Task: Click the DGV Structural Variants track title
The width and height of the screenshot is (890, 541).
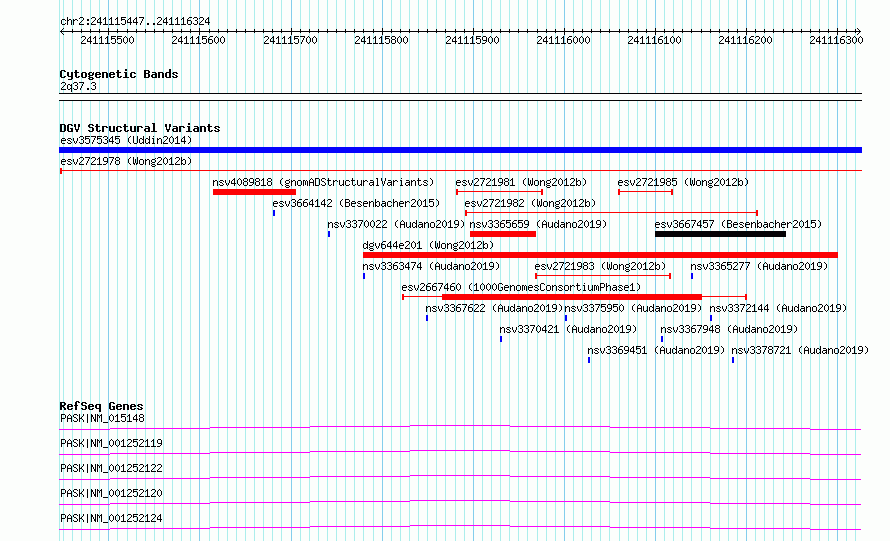Action: click(140, 128)
